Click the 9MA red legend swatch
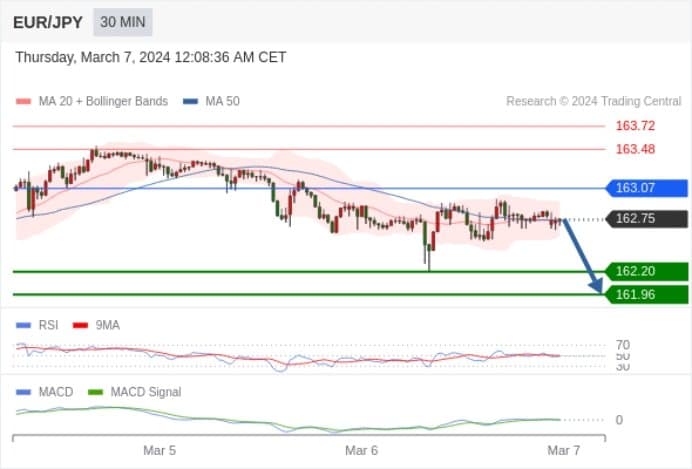The width and height of the screenshot is (692, 469). click(x=80, y=326)
